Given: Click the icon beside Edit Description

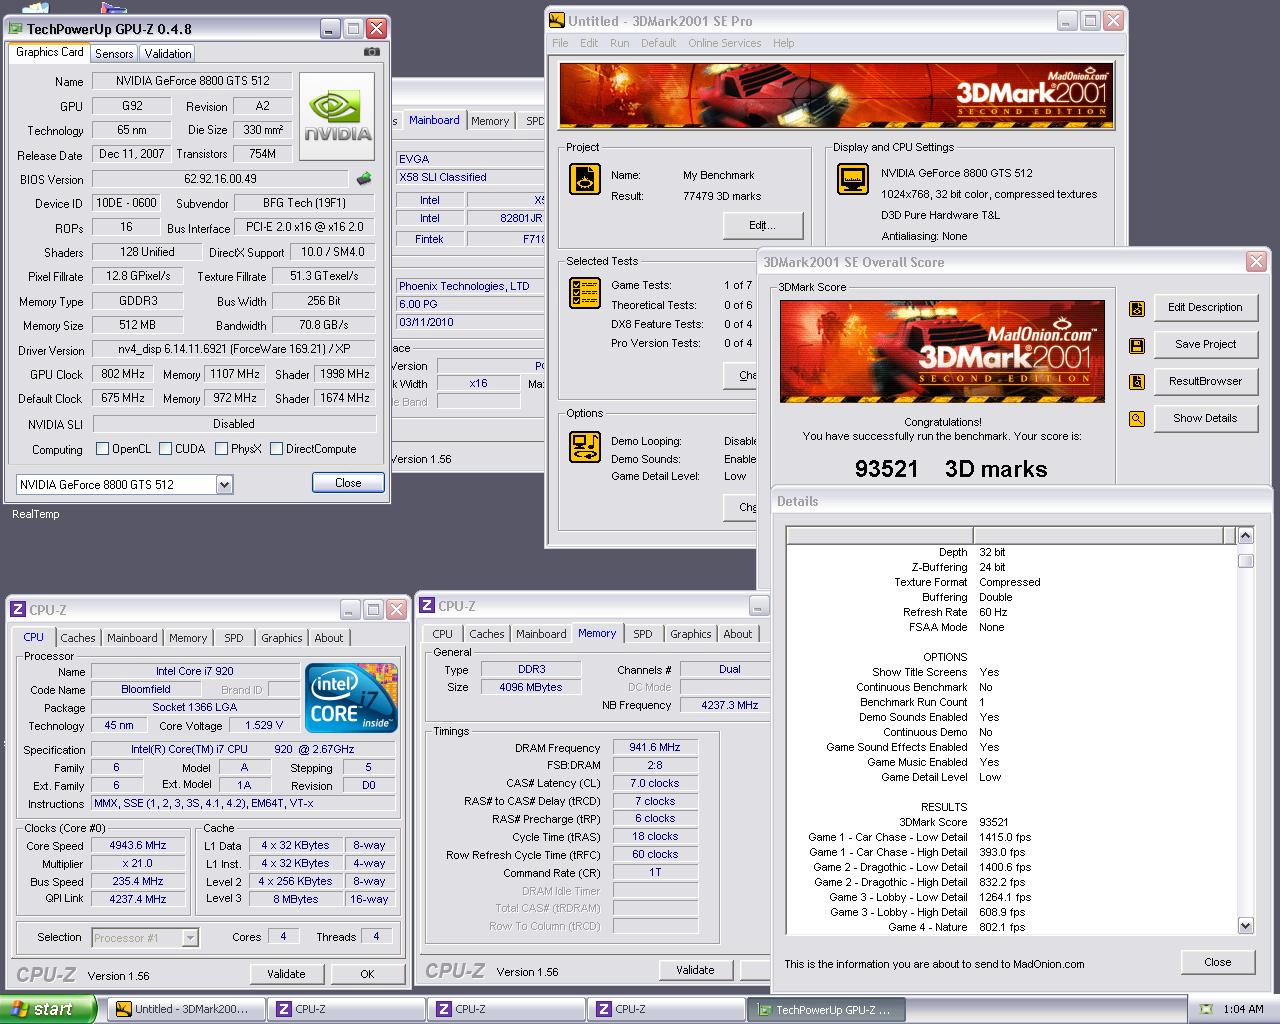Looking at the screenshot, I should pos(1137,308).
